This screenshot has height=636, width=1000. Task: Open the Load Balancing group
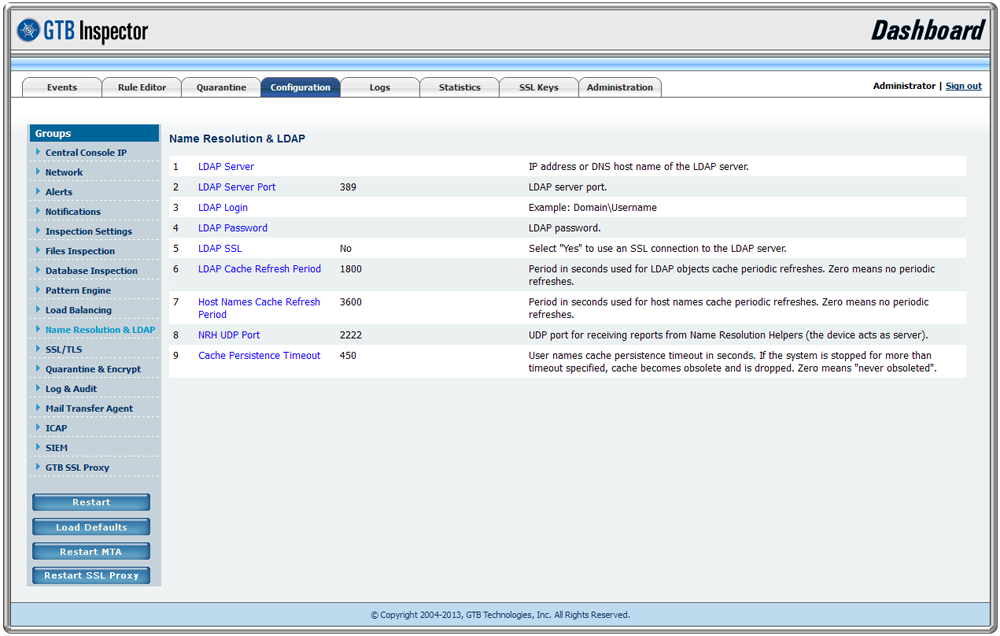78,310
